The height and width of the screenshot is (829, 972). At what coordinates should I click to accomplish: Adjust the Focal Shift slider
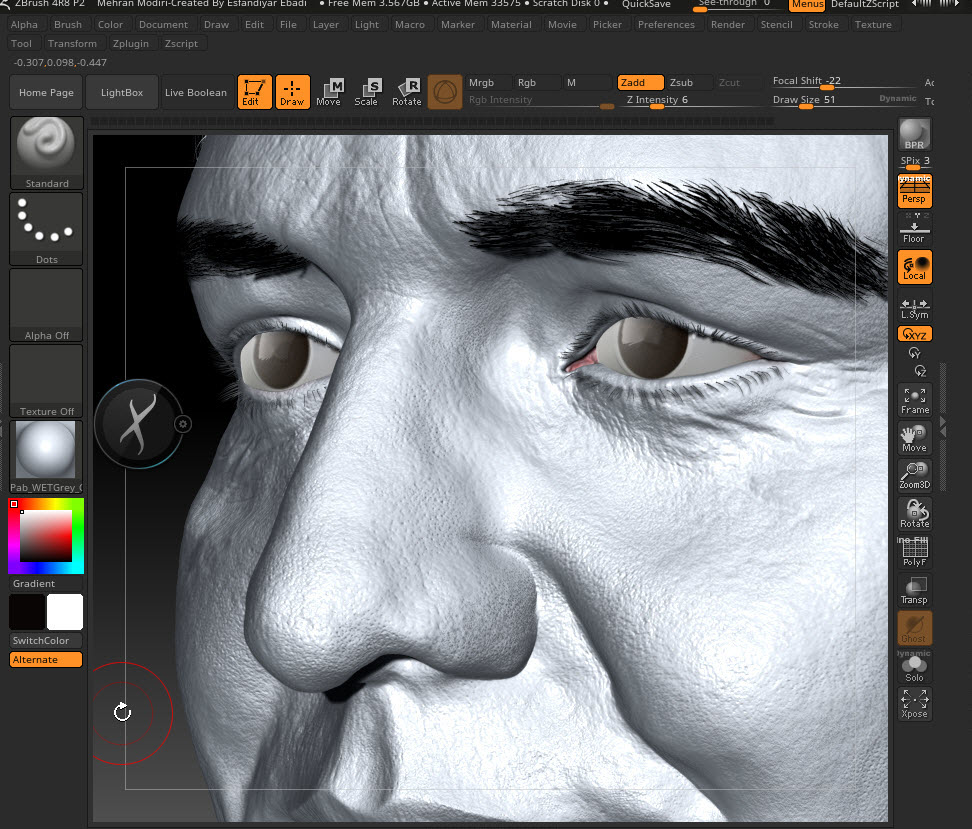point(844,82)
